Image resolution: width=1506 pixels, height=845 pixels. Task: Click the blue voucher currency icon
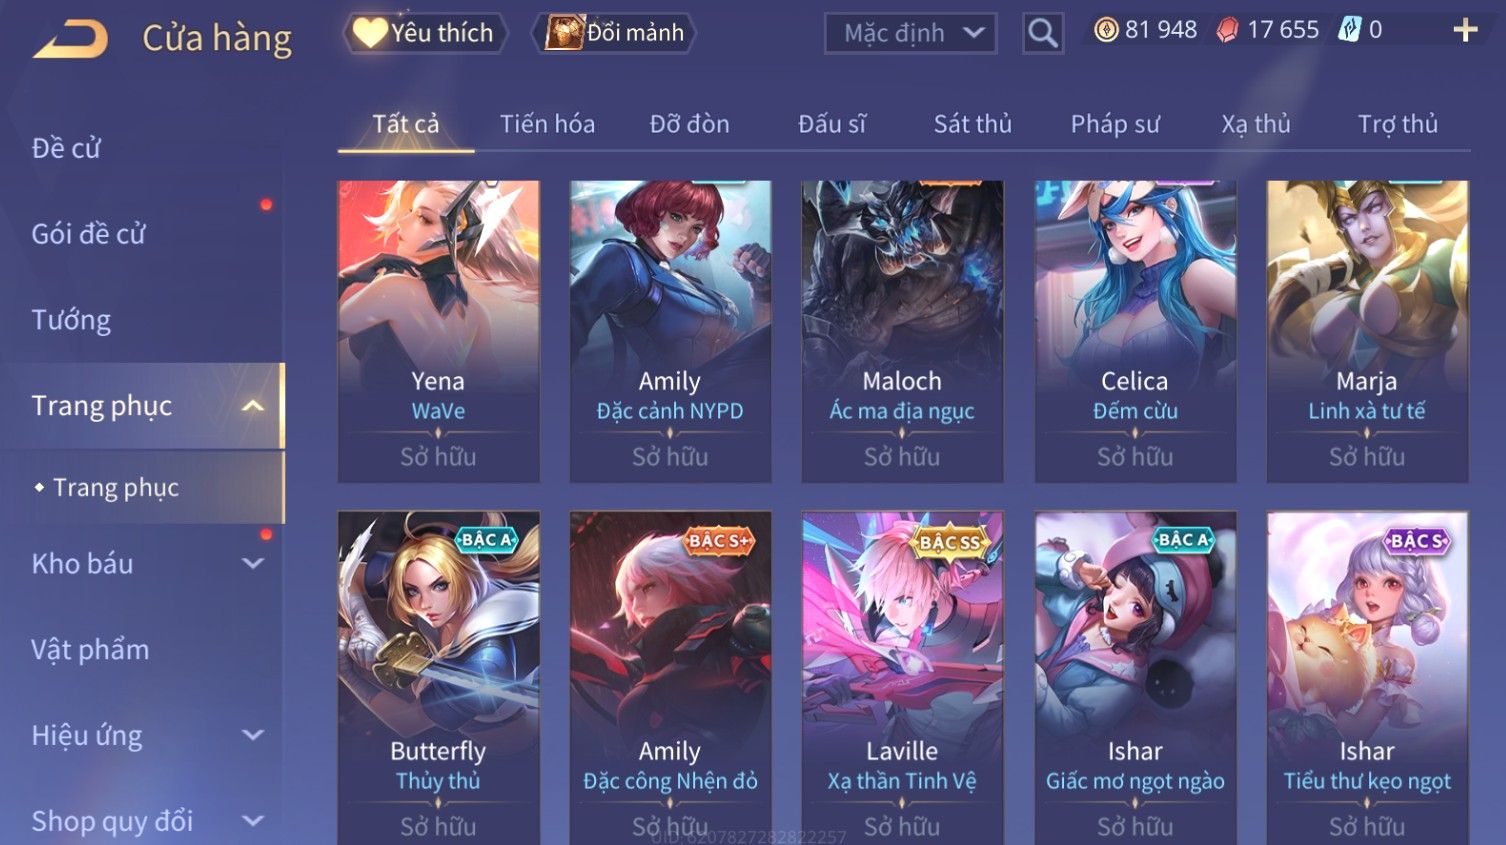1349,30
